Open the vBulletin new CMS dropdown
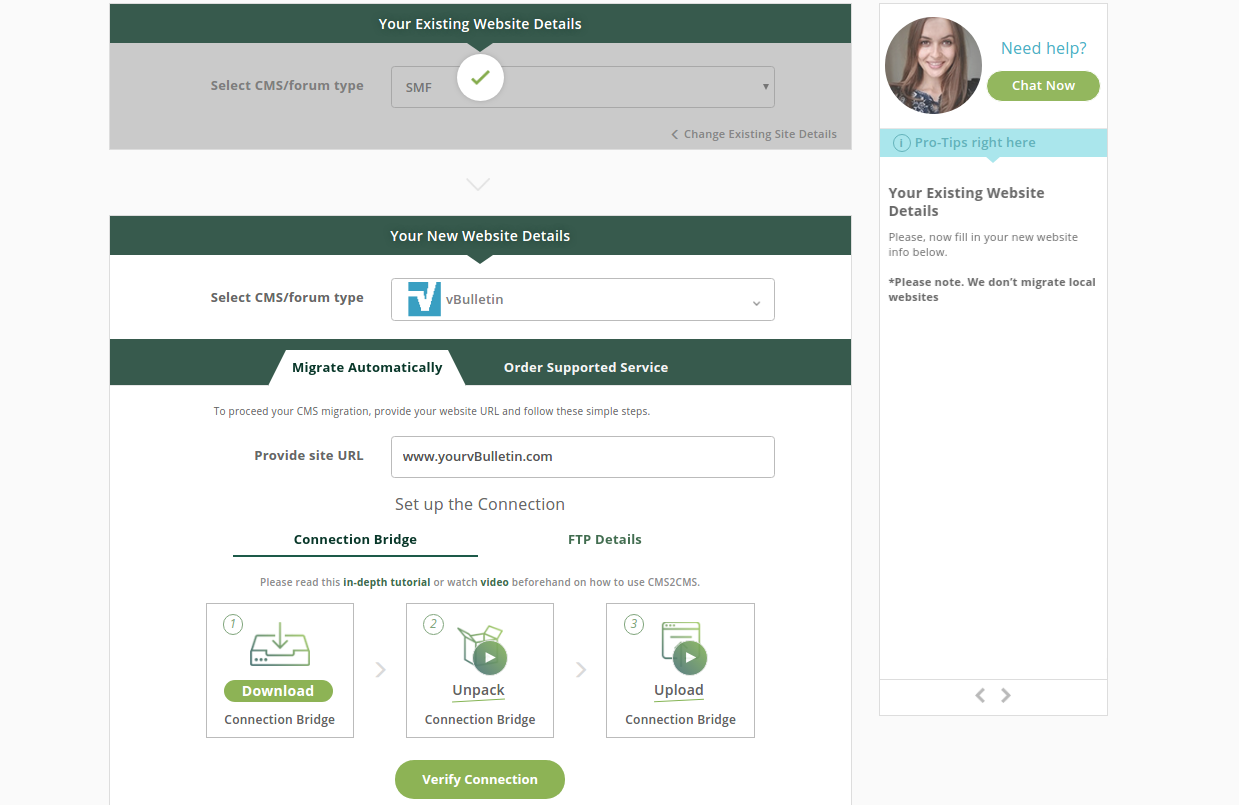The image size is (1239, 805). tap(583, 299)
